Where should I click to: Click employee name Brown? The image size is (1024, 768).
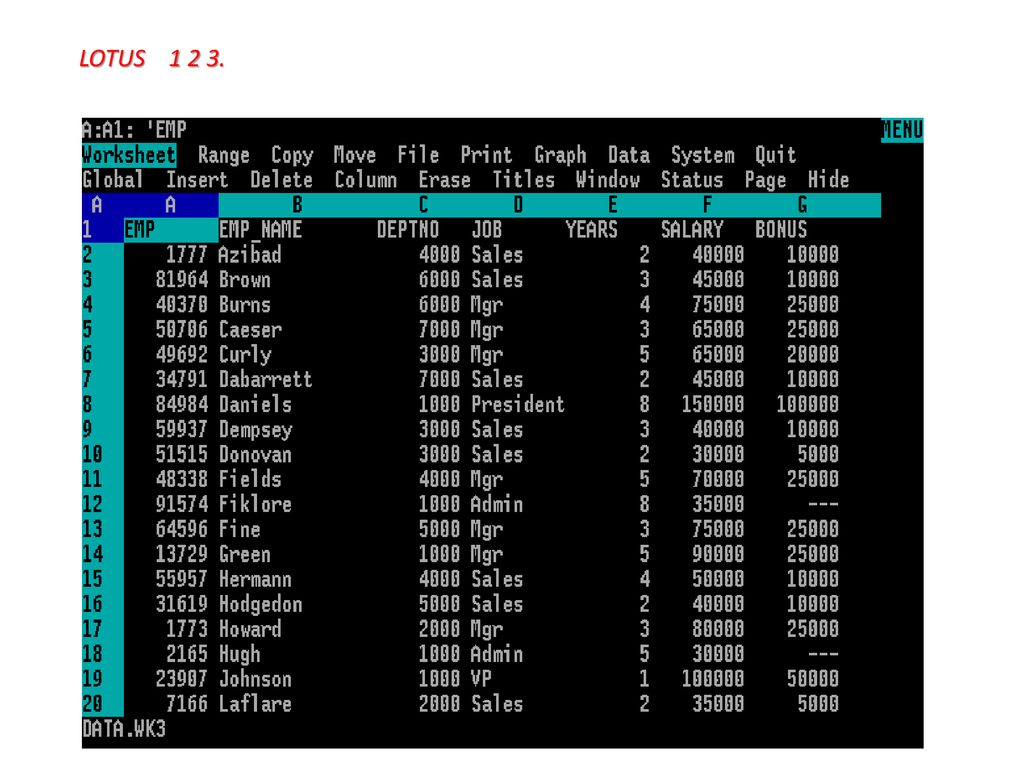point(244,280)
